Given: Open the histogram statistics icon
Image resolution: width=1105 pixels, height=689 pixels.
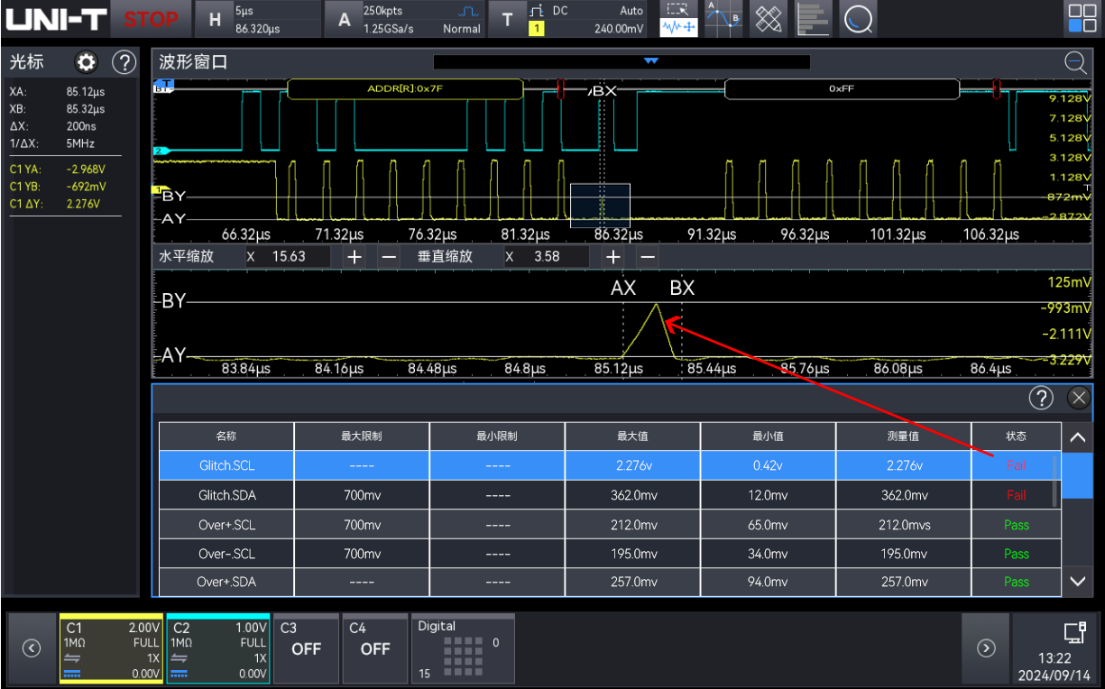Looking at the screenshot, I should point(814,18).
